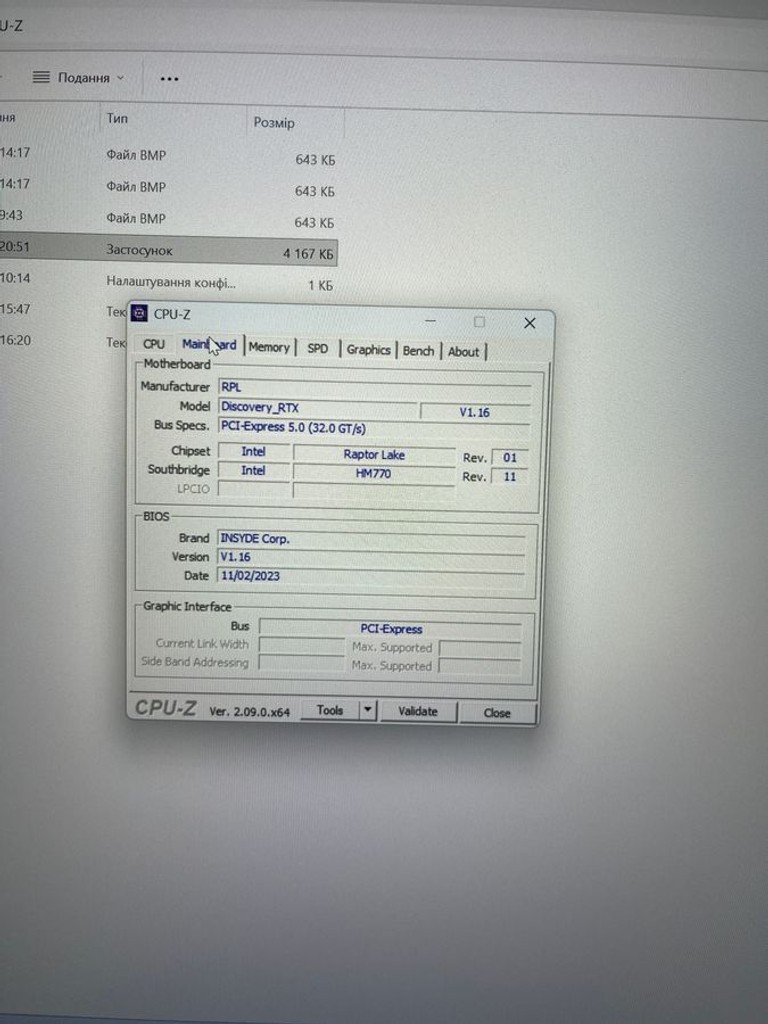Switch to the Mainboard tab
Image resolution: width=768 pixels, height=1024 pixels.
coord(209,344)
